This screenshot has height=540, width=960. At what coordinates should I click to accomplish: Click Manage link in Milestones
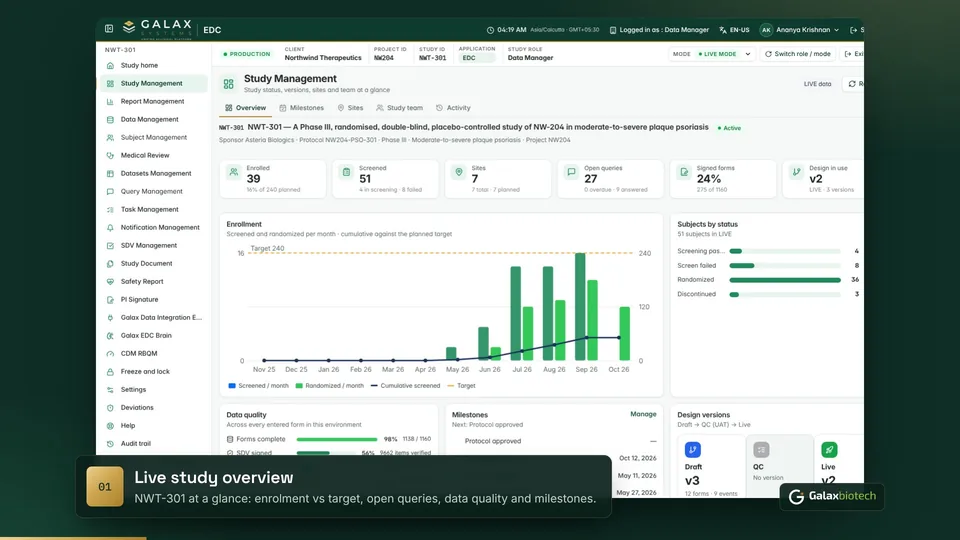click(x=643, y=414)
